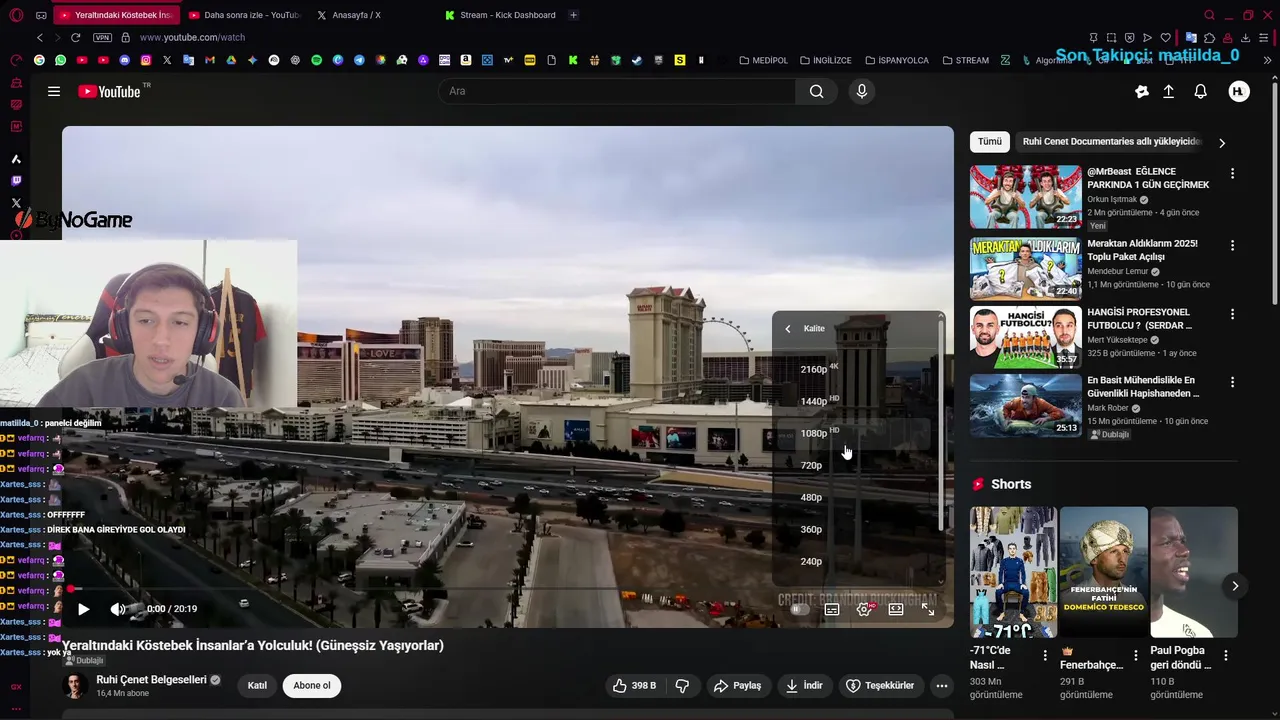Open Spotify bookmark icon
The height and width of the screenshot is (720, 1280).
pos(317,60)
